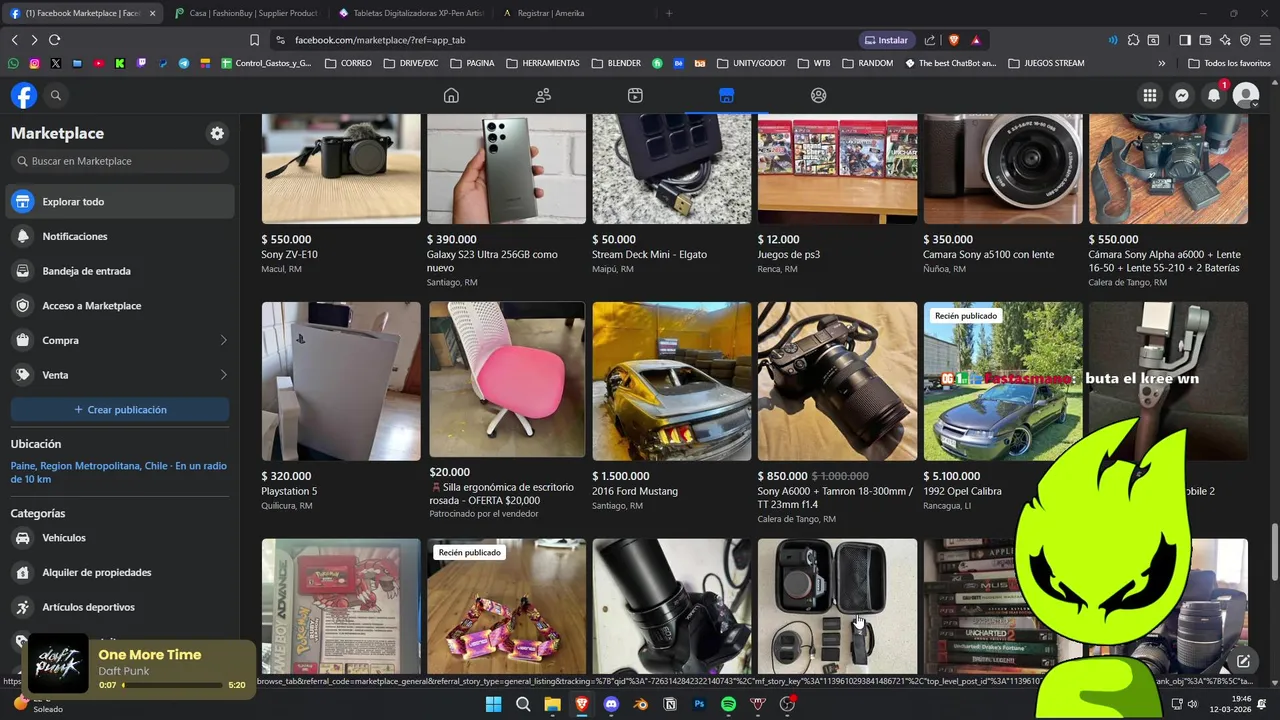This screenshot has height=720, width=1280.
Task: Select Artículos deportivos category
Action: 120,607
